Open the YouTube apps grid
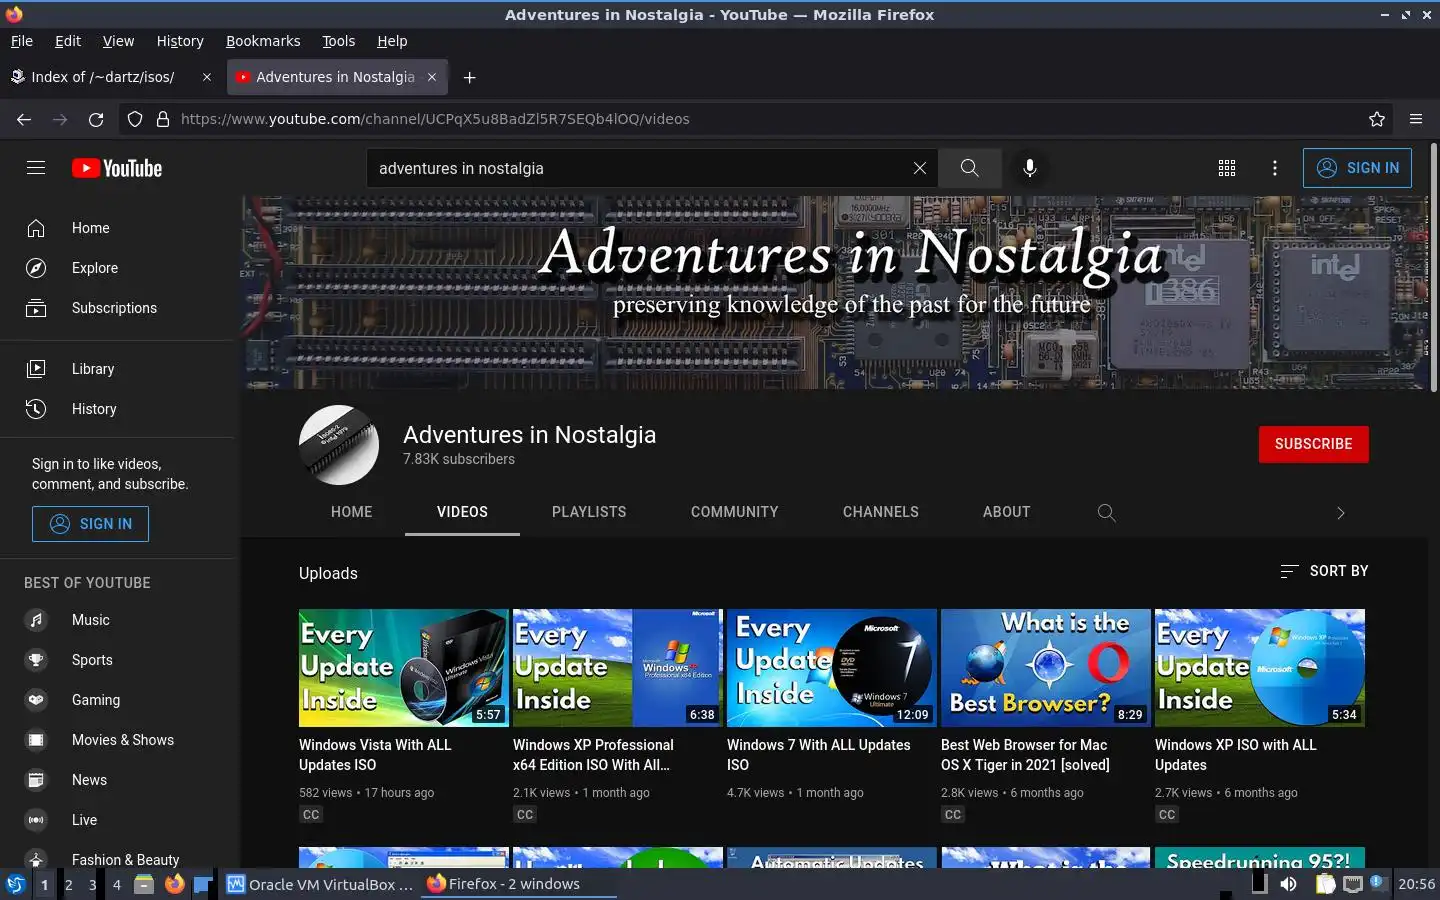Viewport: 1440px width, 900px height. click(1227, 168)
